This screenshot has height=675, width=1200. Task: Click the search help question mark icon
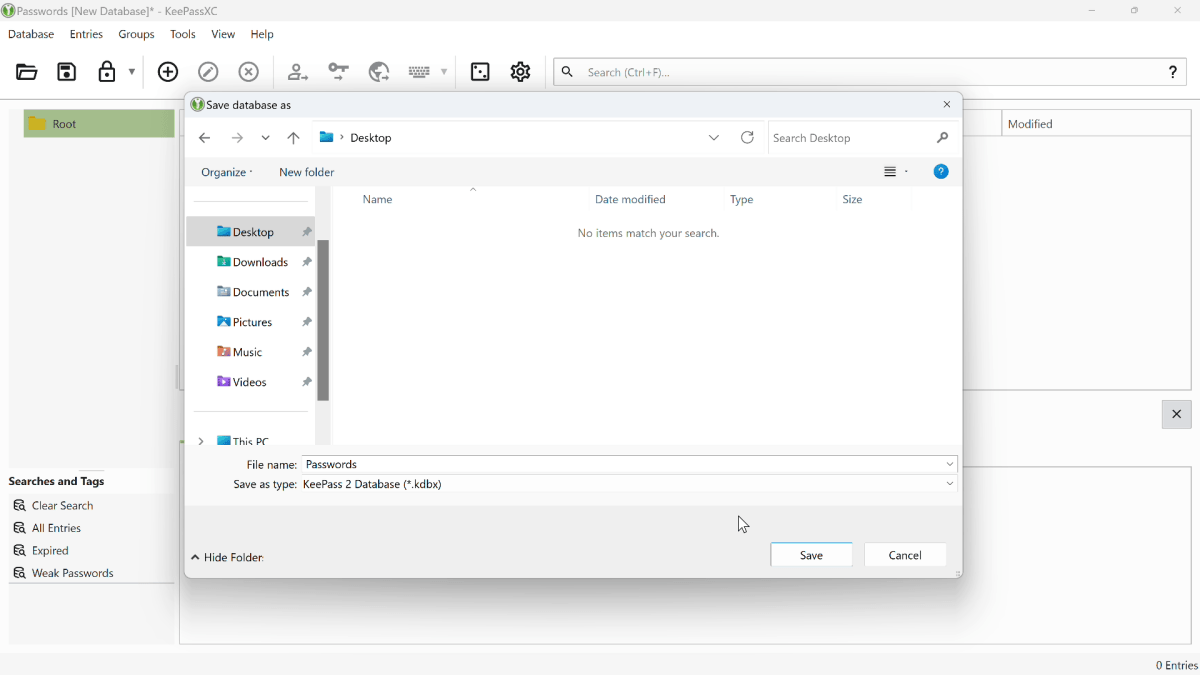[1174, 72]
